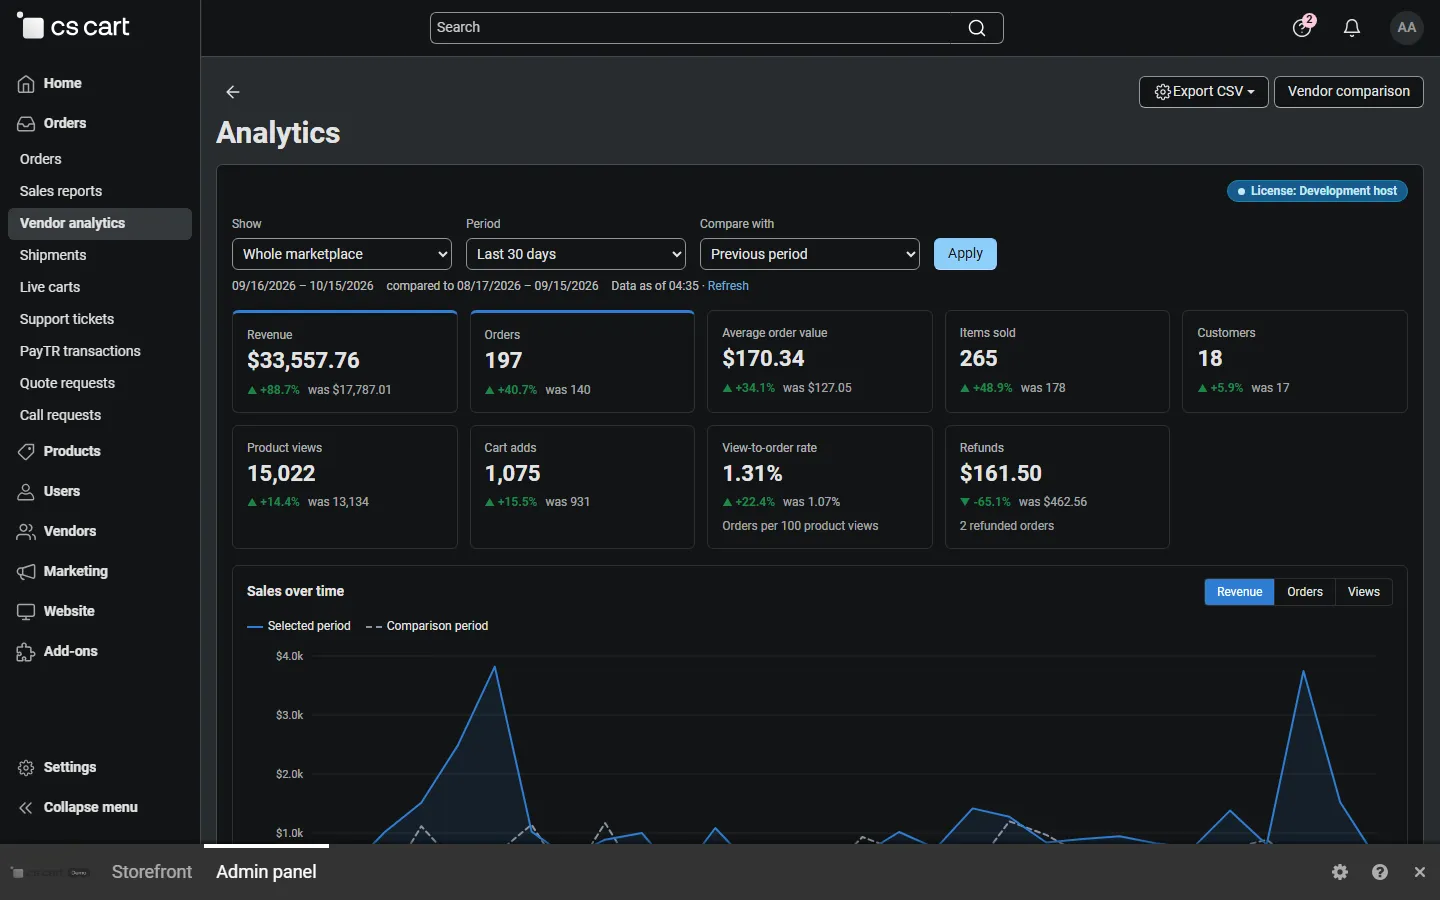
Task: Click the CS-Cart logo
Action: pos(73,27)
